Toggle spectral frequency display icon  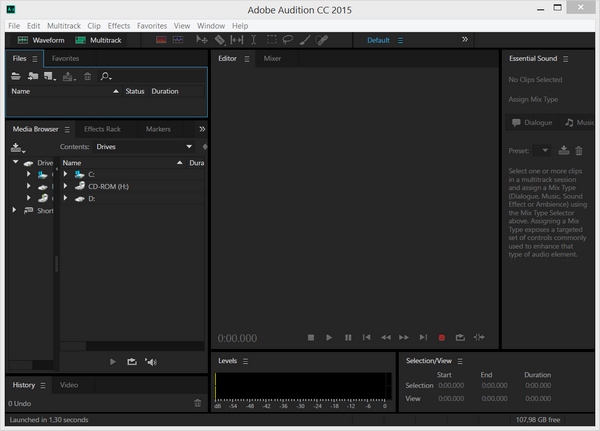pos(161,40)
